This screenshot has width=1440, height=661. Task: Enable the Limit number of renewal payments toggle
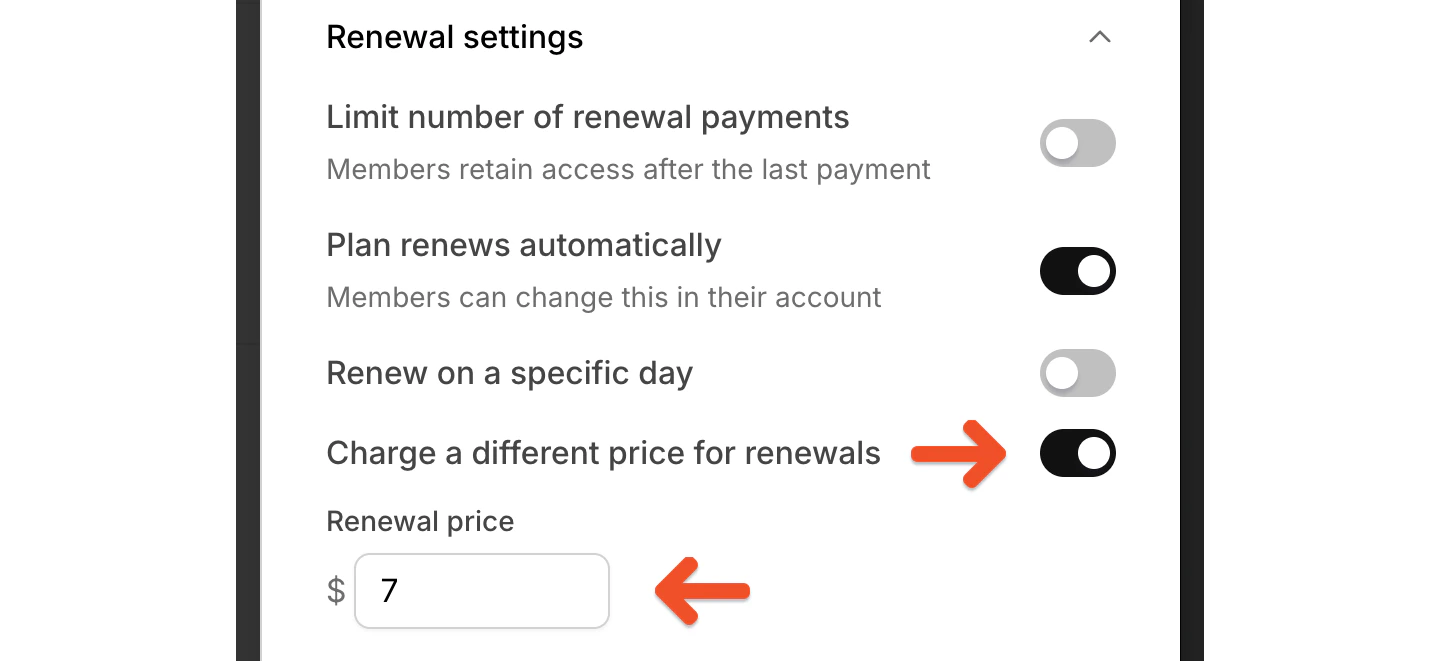[x=1077, y=143]
